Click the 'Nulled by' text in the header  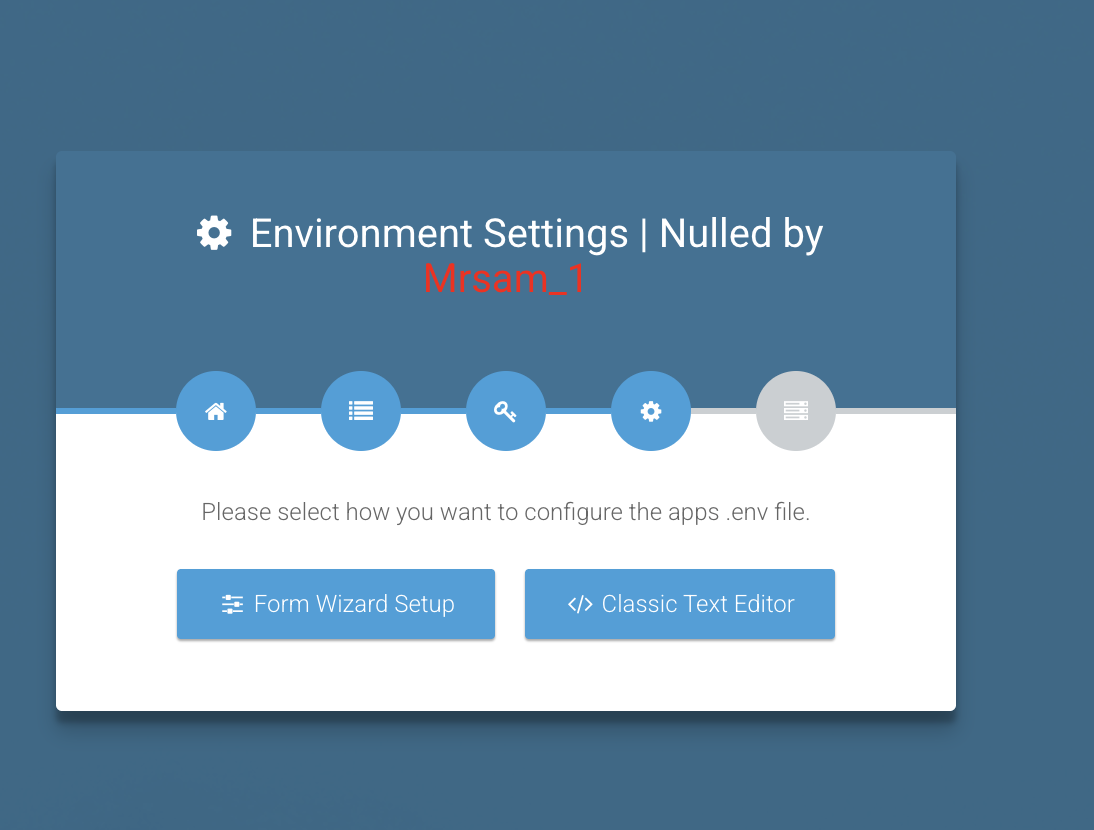tap(741, 233)
